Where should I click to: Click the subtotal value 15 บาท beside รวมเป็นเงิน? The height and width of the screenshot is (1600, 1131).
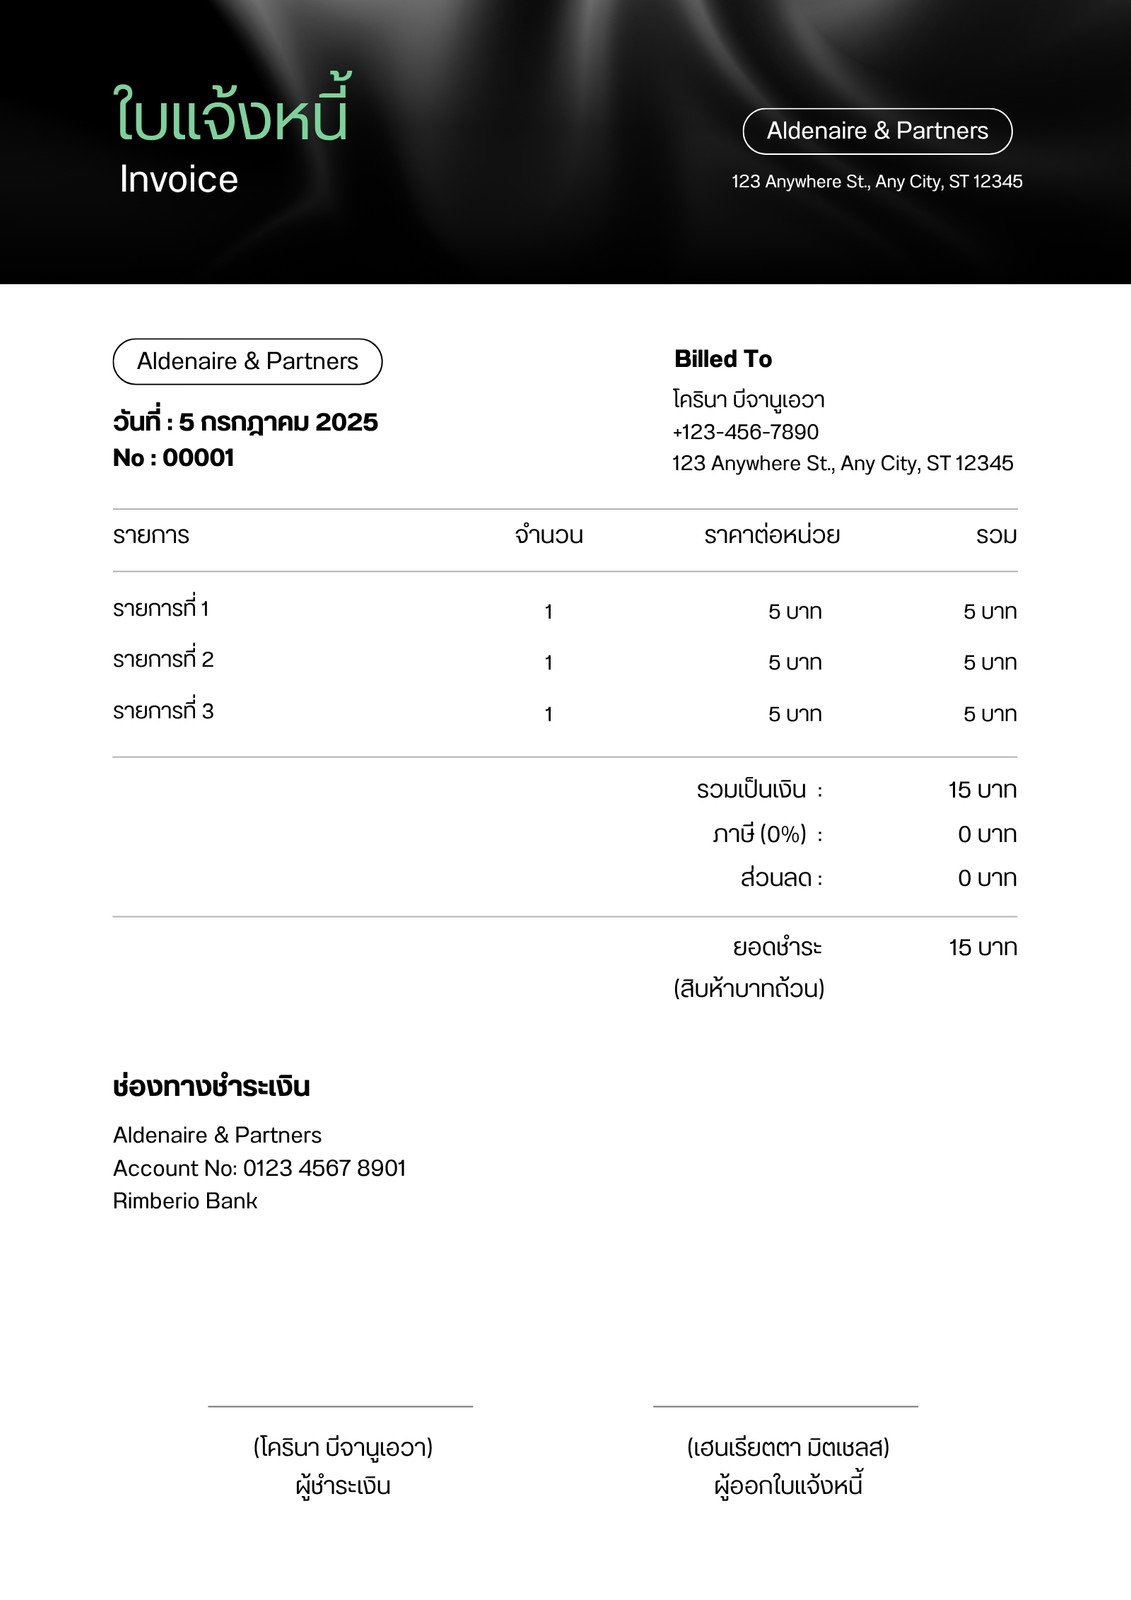(982, 790)
